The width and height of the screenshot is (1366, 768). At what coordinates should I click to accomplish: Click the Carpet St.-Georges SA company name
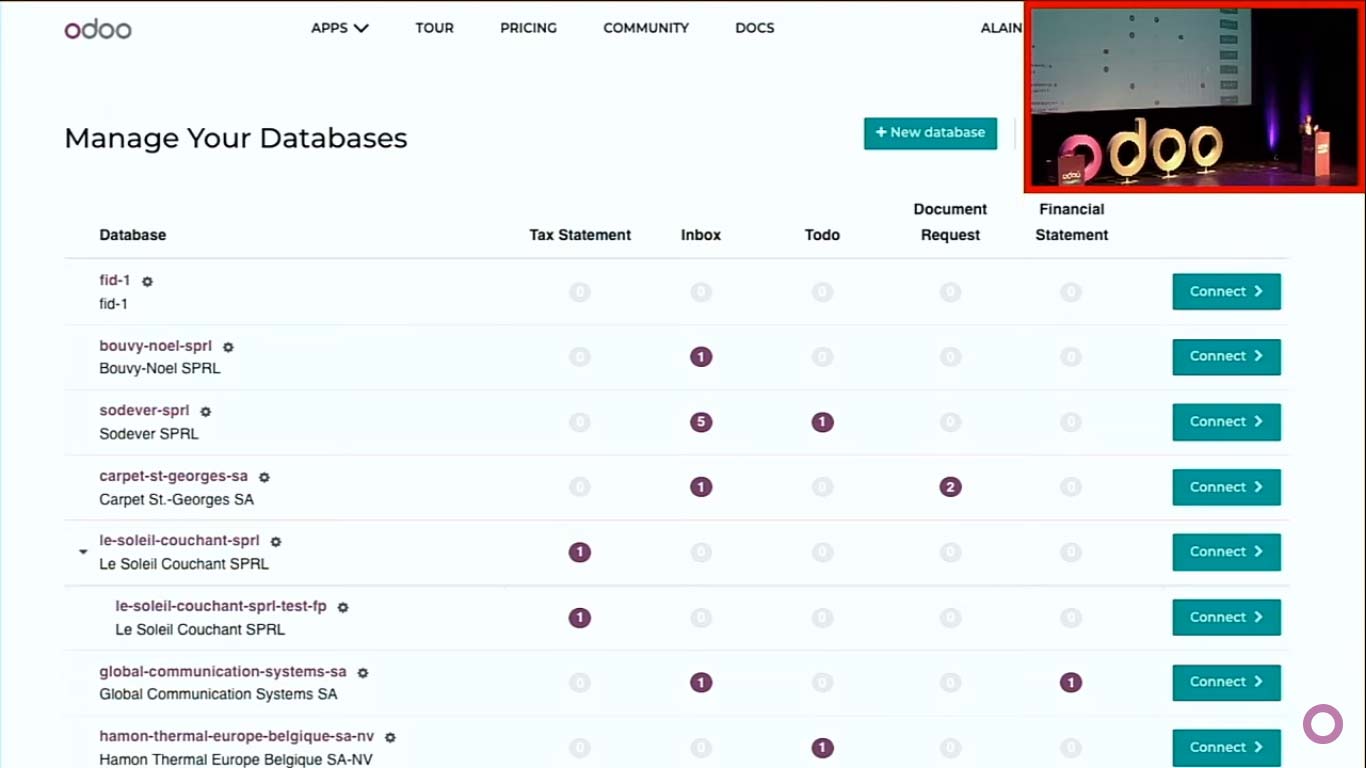pos(177,499)
